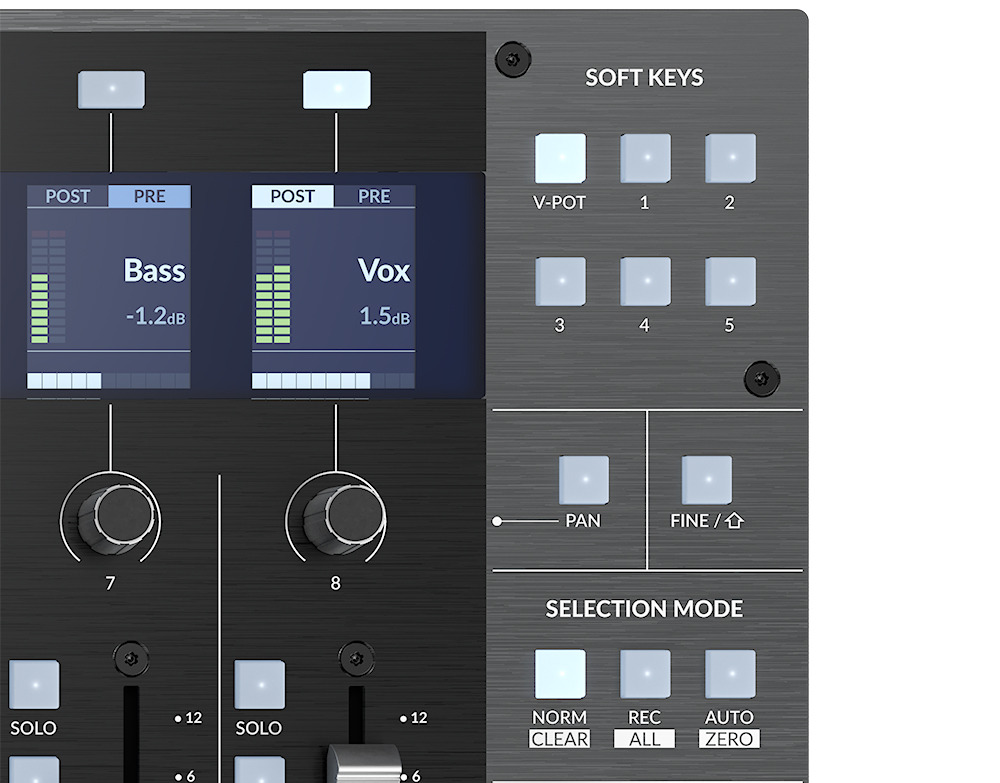This screenshot has width=1000, height=783.
Task: Grab channel 8 fader cap
Action: tap(365, 763)
